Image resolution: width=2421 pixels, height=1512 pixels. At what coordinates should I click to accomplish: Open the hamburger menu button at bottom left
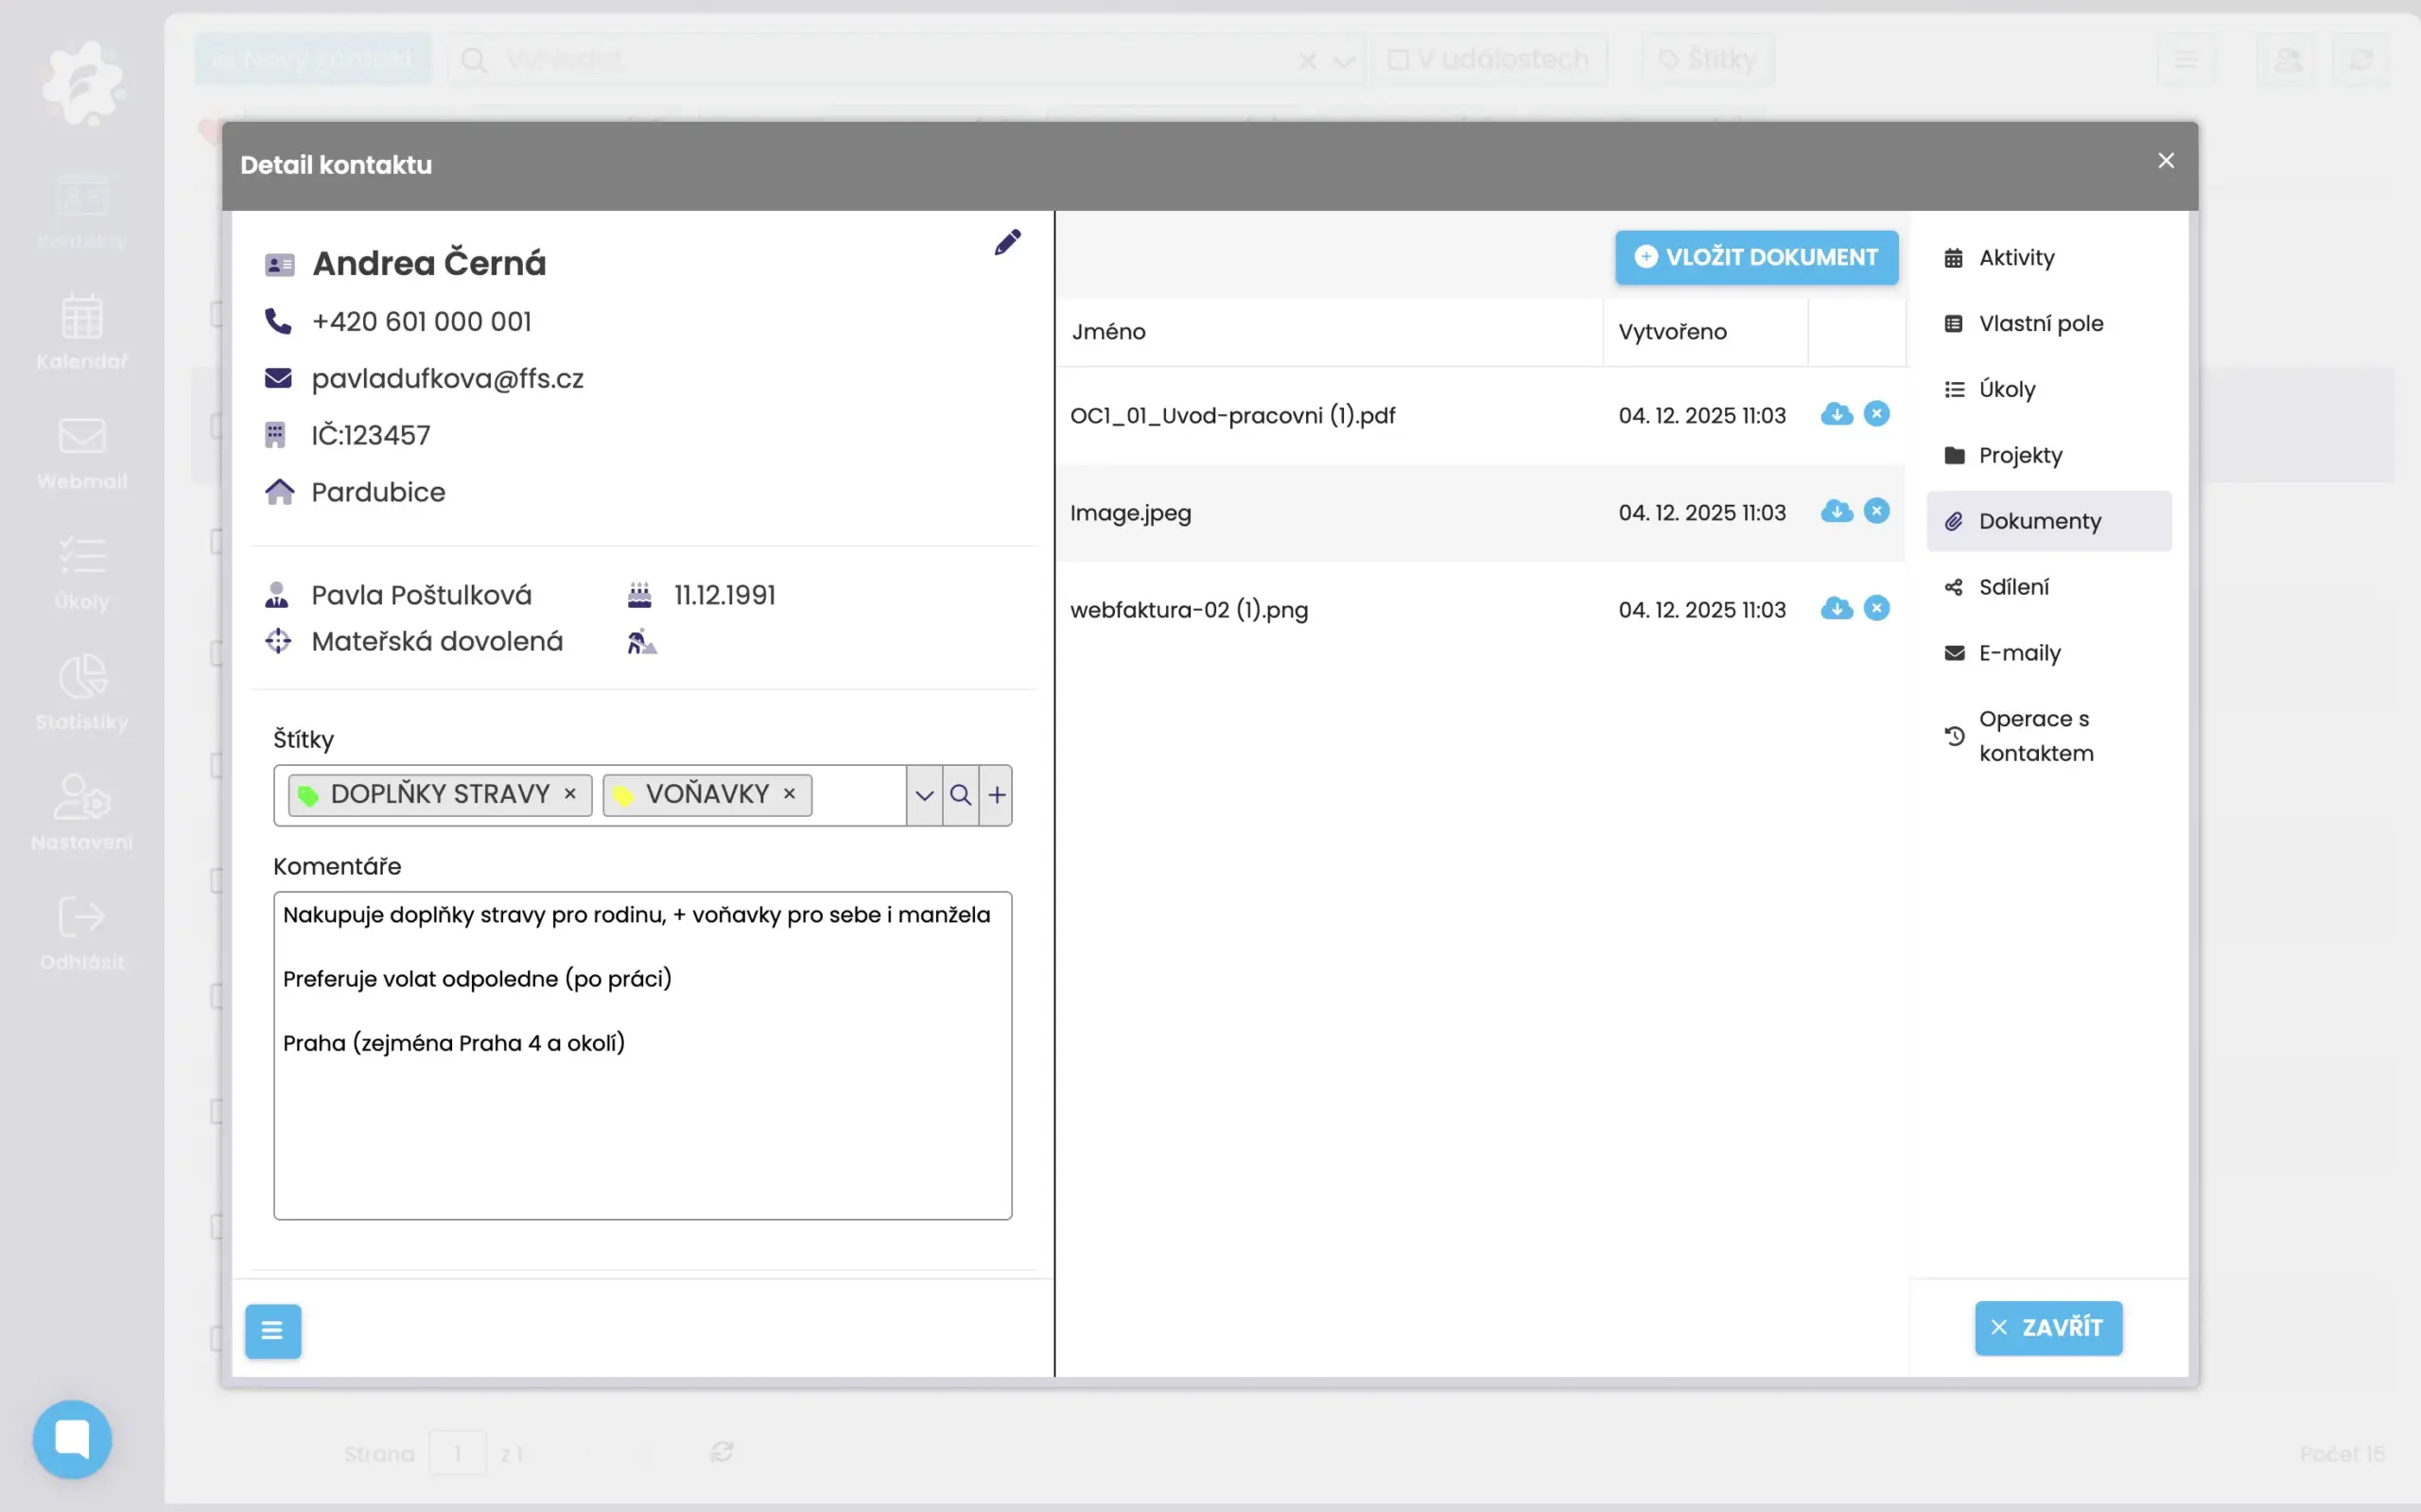[272, 1331]
